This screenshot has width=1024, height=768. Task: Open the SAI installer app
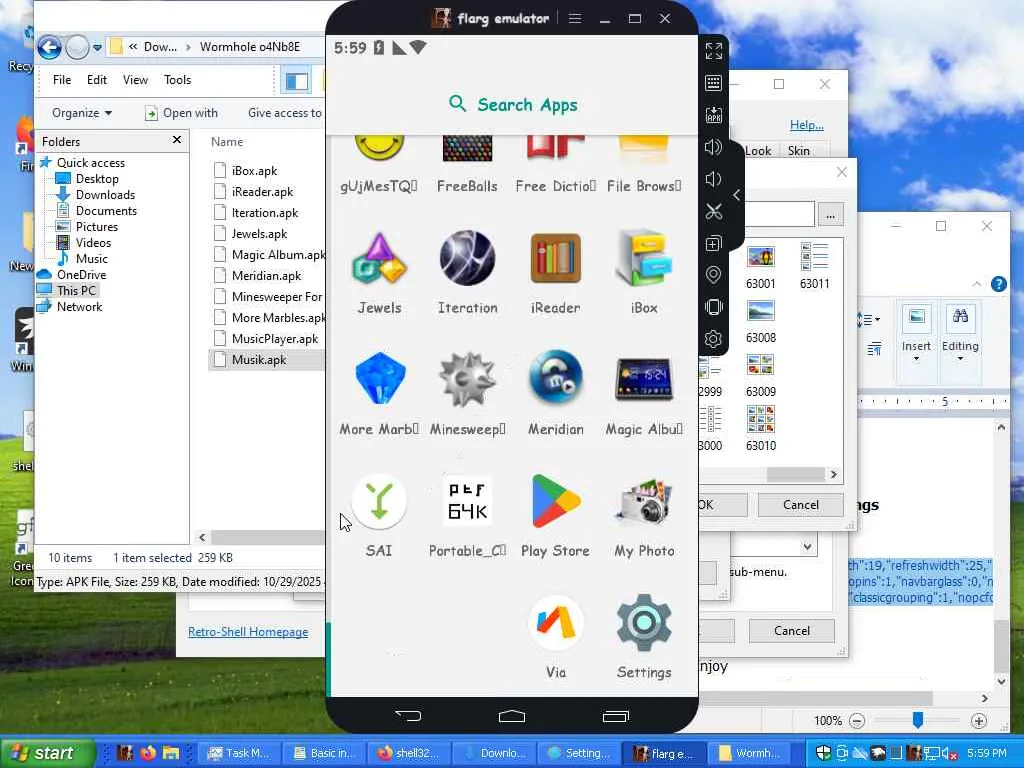pos(379,502)
